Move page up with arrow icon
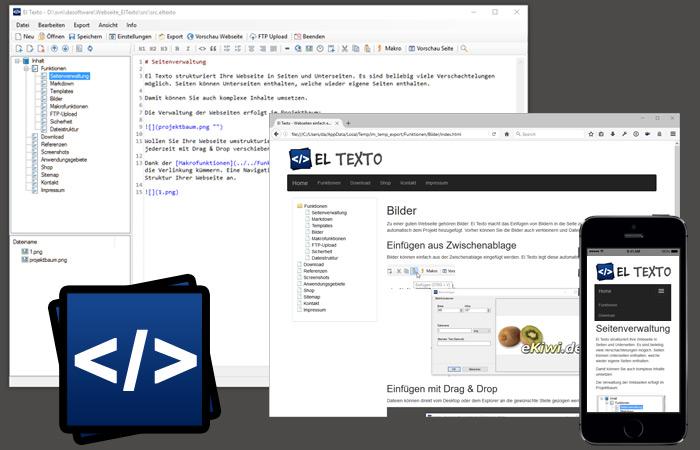 click(54, 49)
